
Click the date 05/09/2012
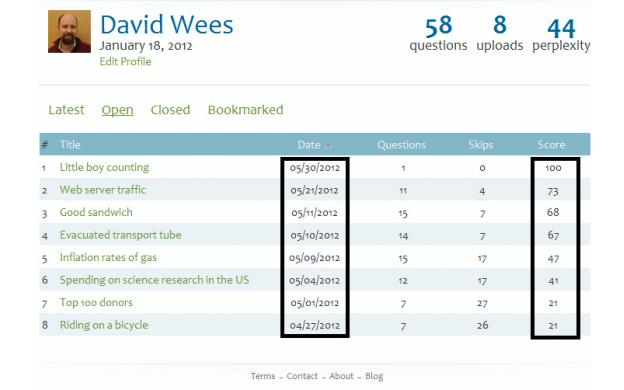[x=314, y=258]
